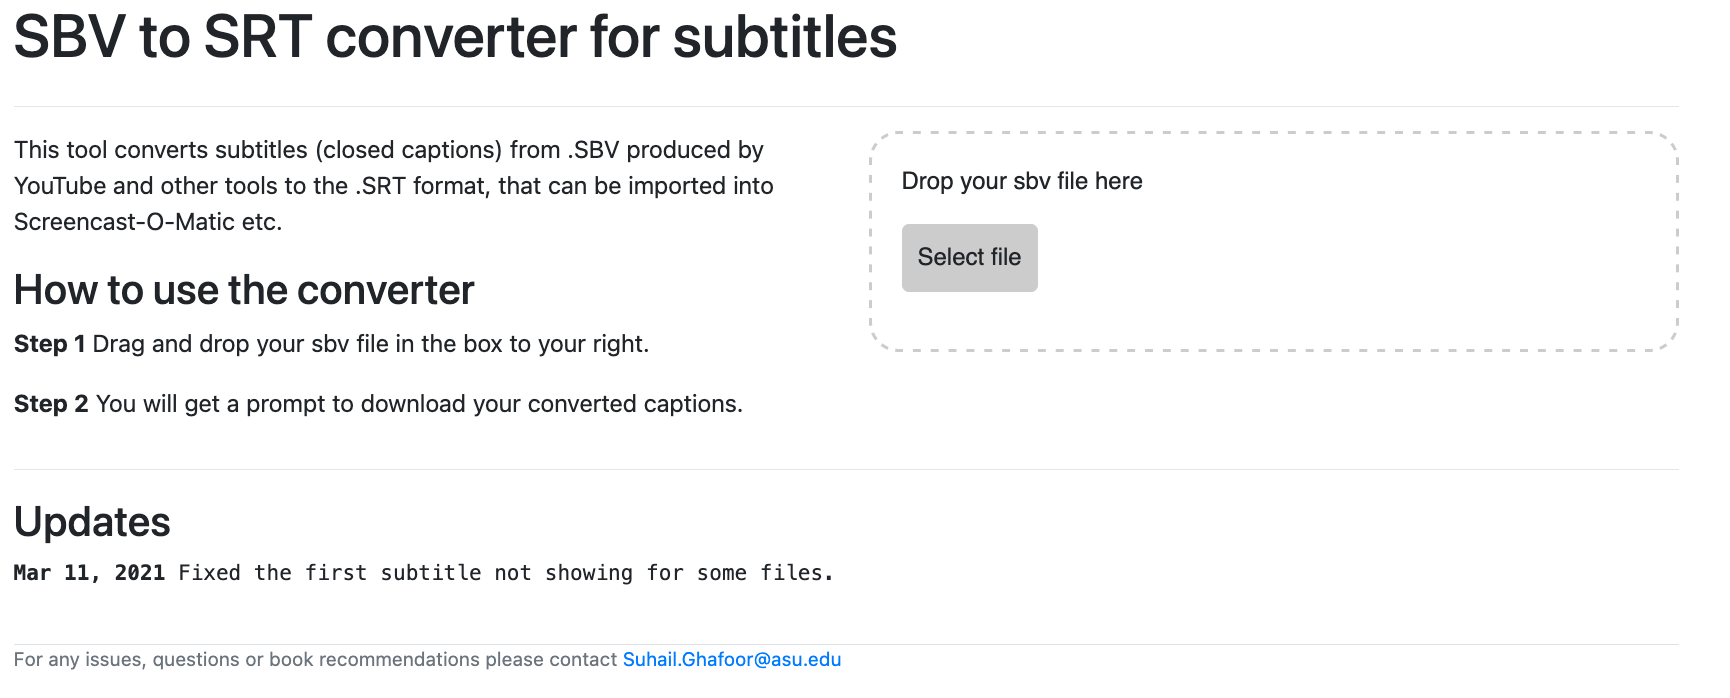Click the "Mar 11, 2021" update date
Image resolution: width=1730 pixels, height=698 pixels.
89,573
